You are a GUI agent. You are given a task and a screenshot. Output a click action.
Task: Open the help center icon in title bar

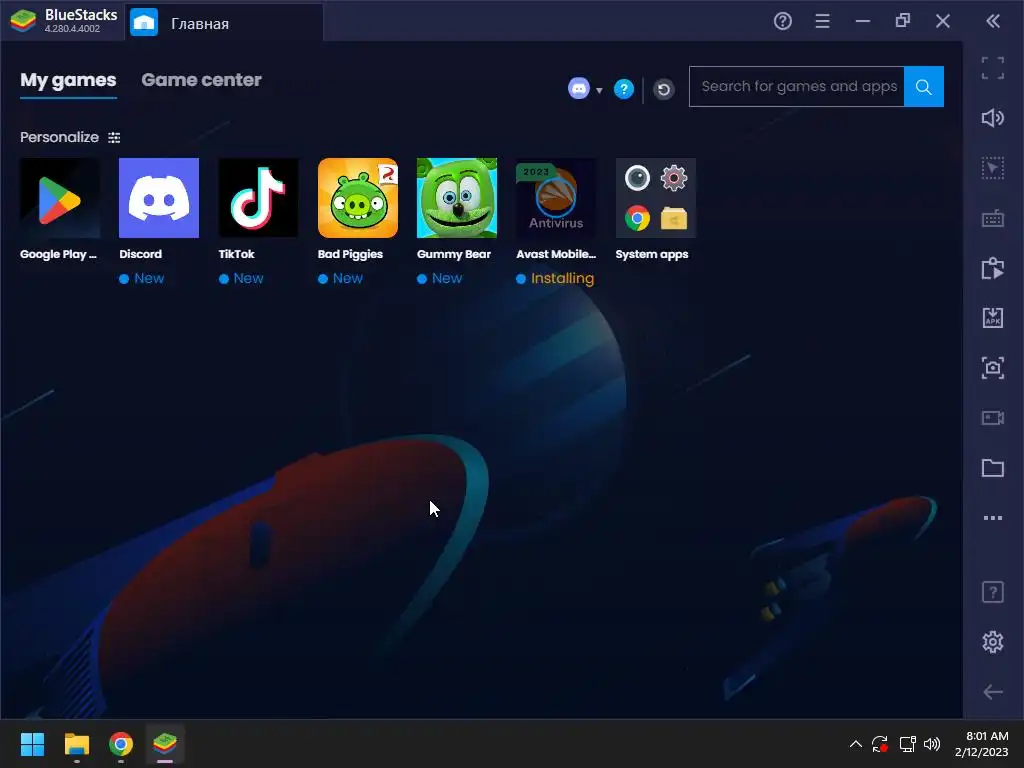pyautogui.click(x=782, y=21)
